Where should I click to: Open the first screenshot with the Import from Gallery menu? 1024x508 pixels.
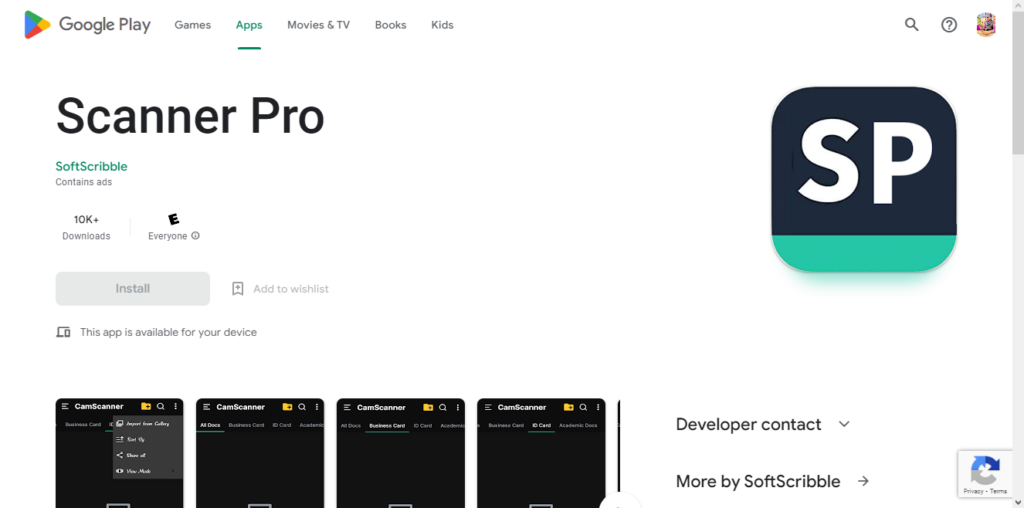point(120,453)
